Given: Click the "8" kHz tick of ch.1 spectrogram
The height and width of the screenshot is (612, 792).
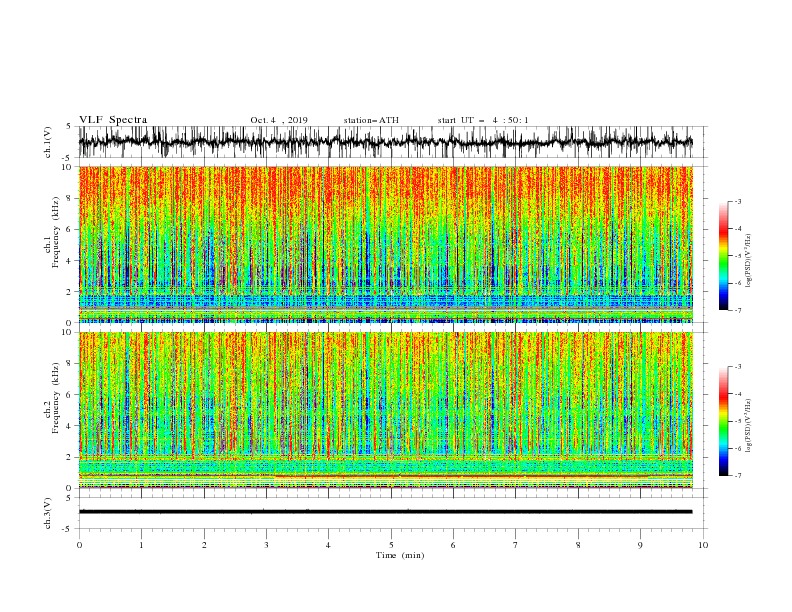Looking at the screenshot, I should point(70,198).
